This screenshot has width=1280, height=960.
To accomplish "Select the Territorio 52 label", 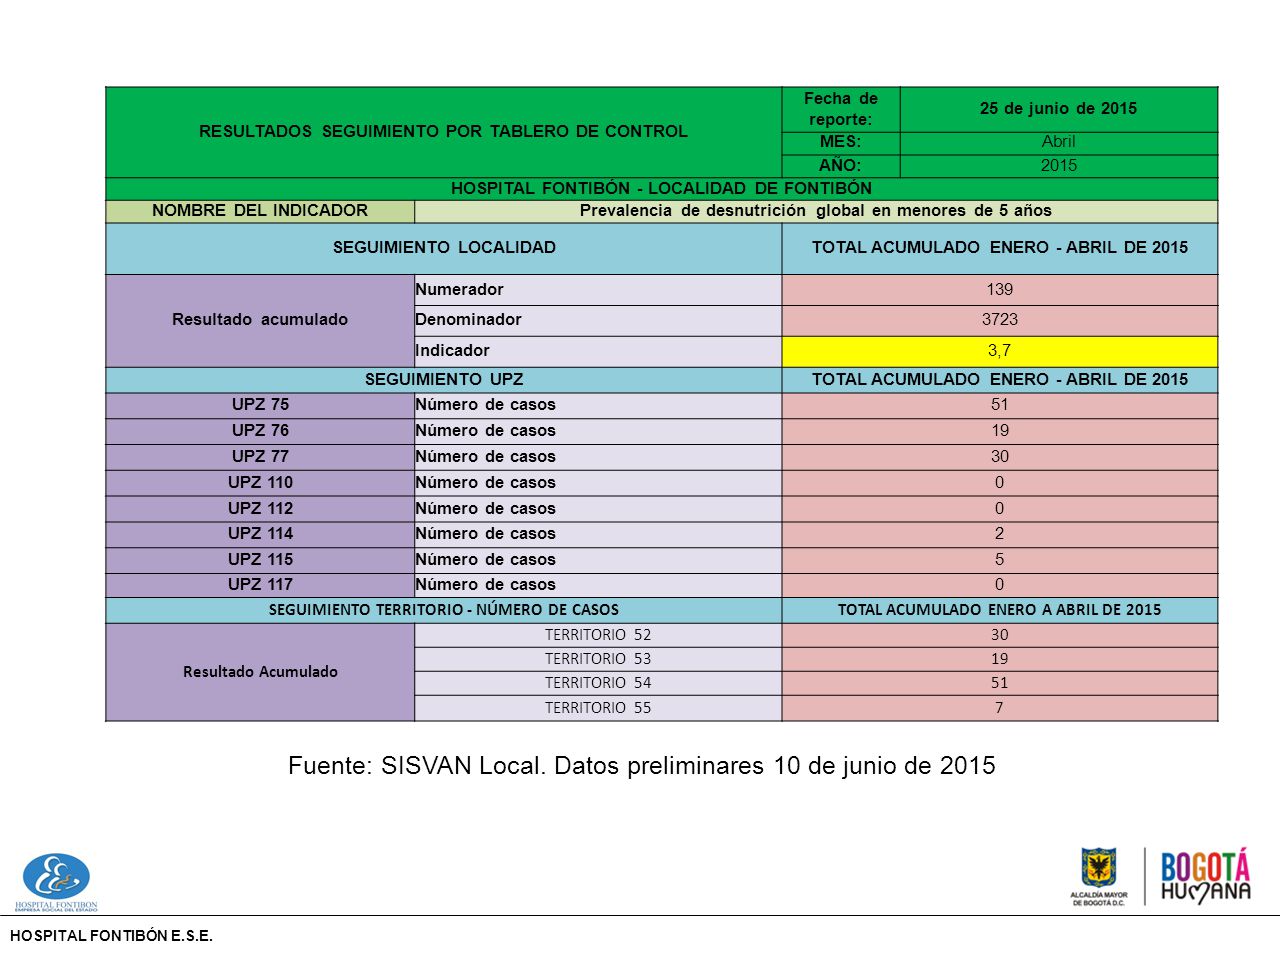I will click(598, 635).
